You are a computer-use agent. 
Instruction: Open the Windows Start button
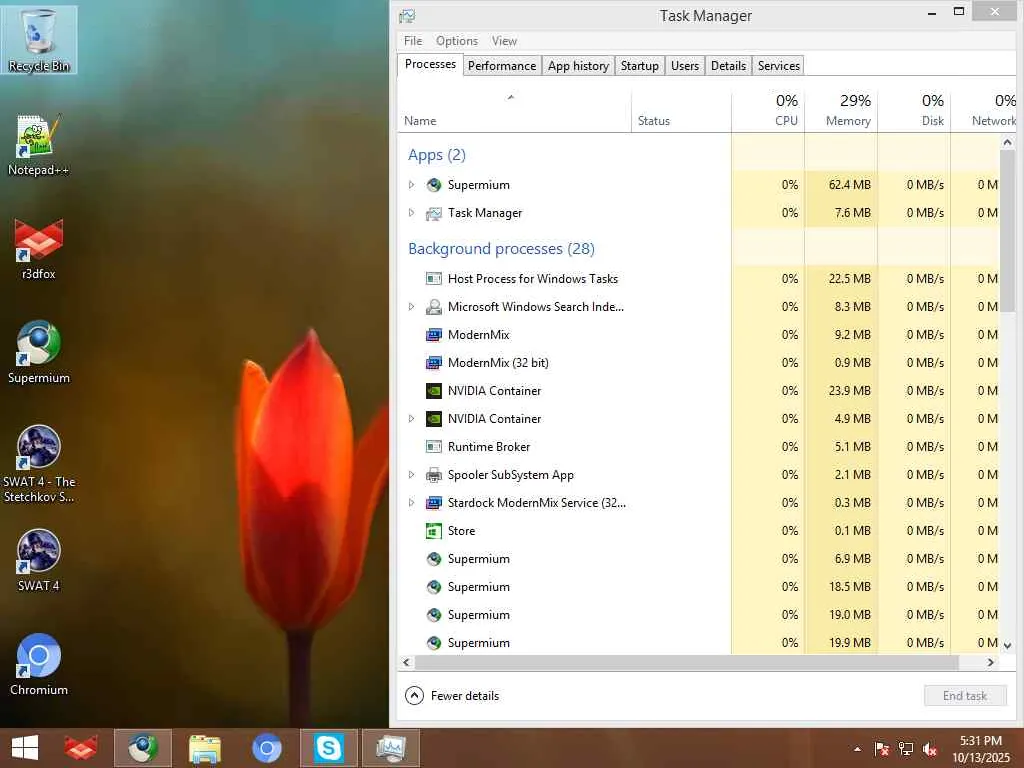click(25, 748)
